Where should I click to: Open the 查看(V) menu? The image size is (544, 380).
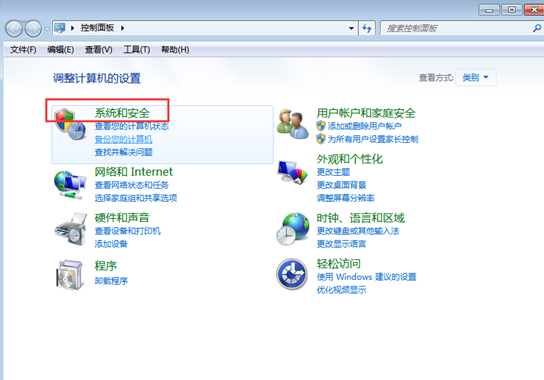[99, 50]
